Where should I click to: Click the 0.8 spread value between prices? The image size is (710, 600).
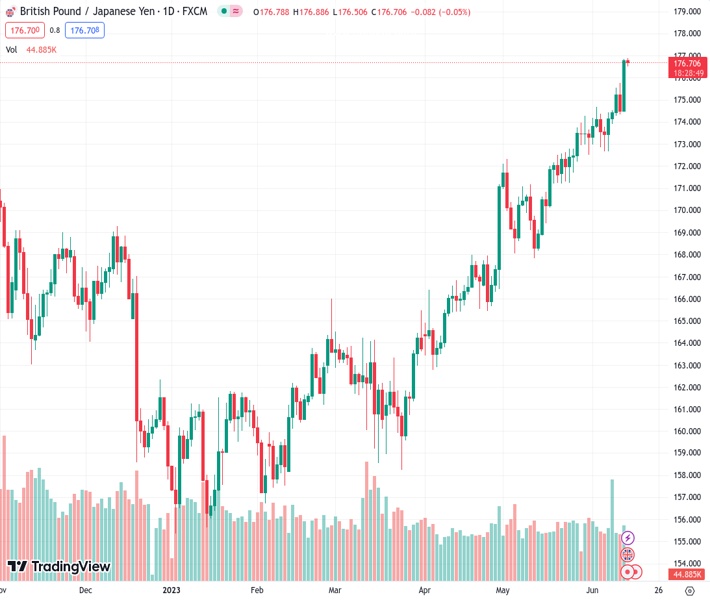[55, 30]
